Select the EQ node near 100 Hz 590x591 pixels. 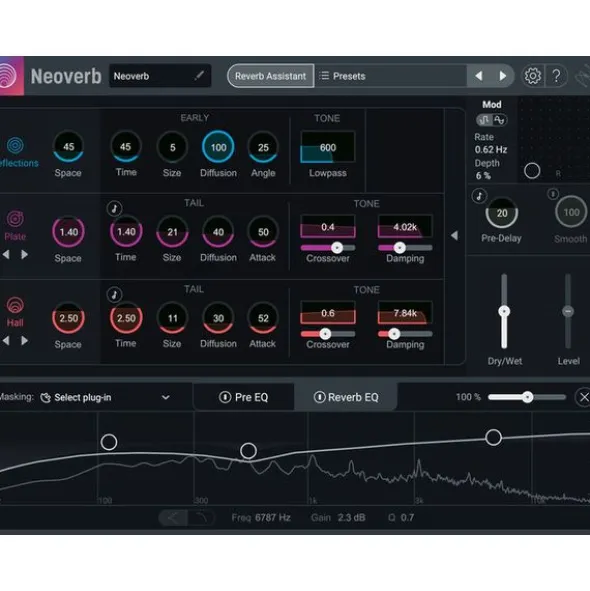click(x=109, y=442)
